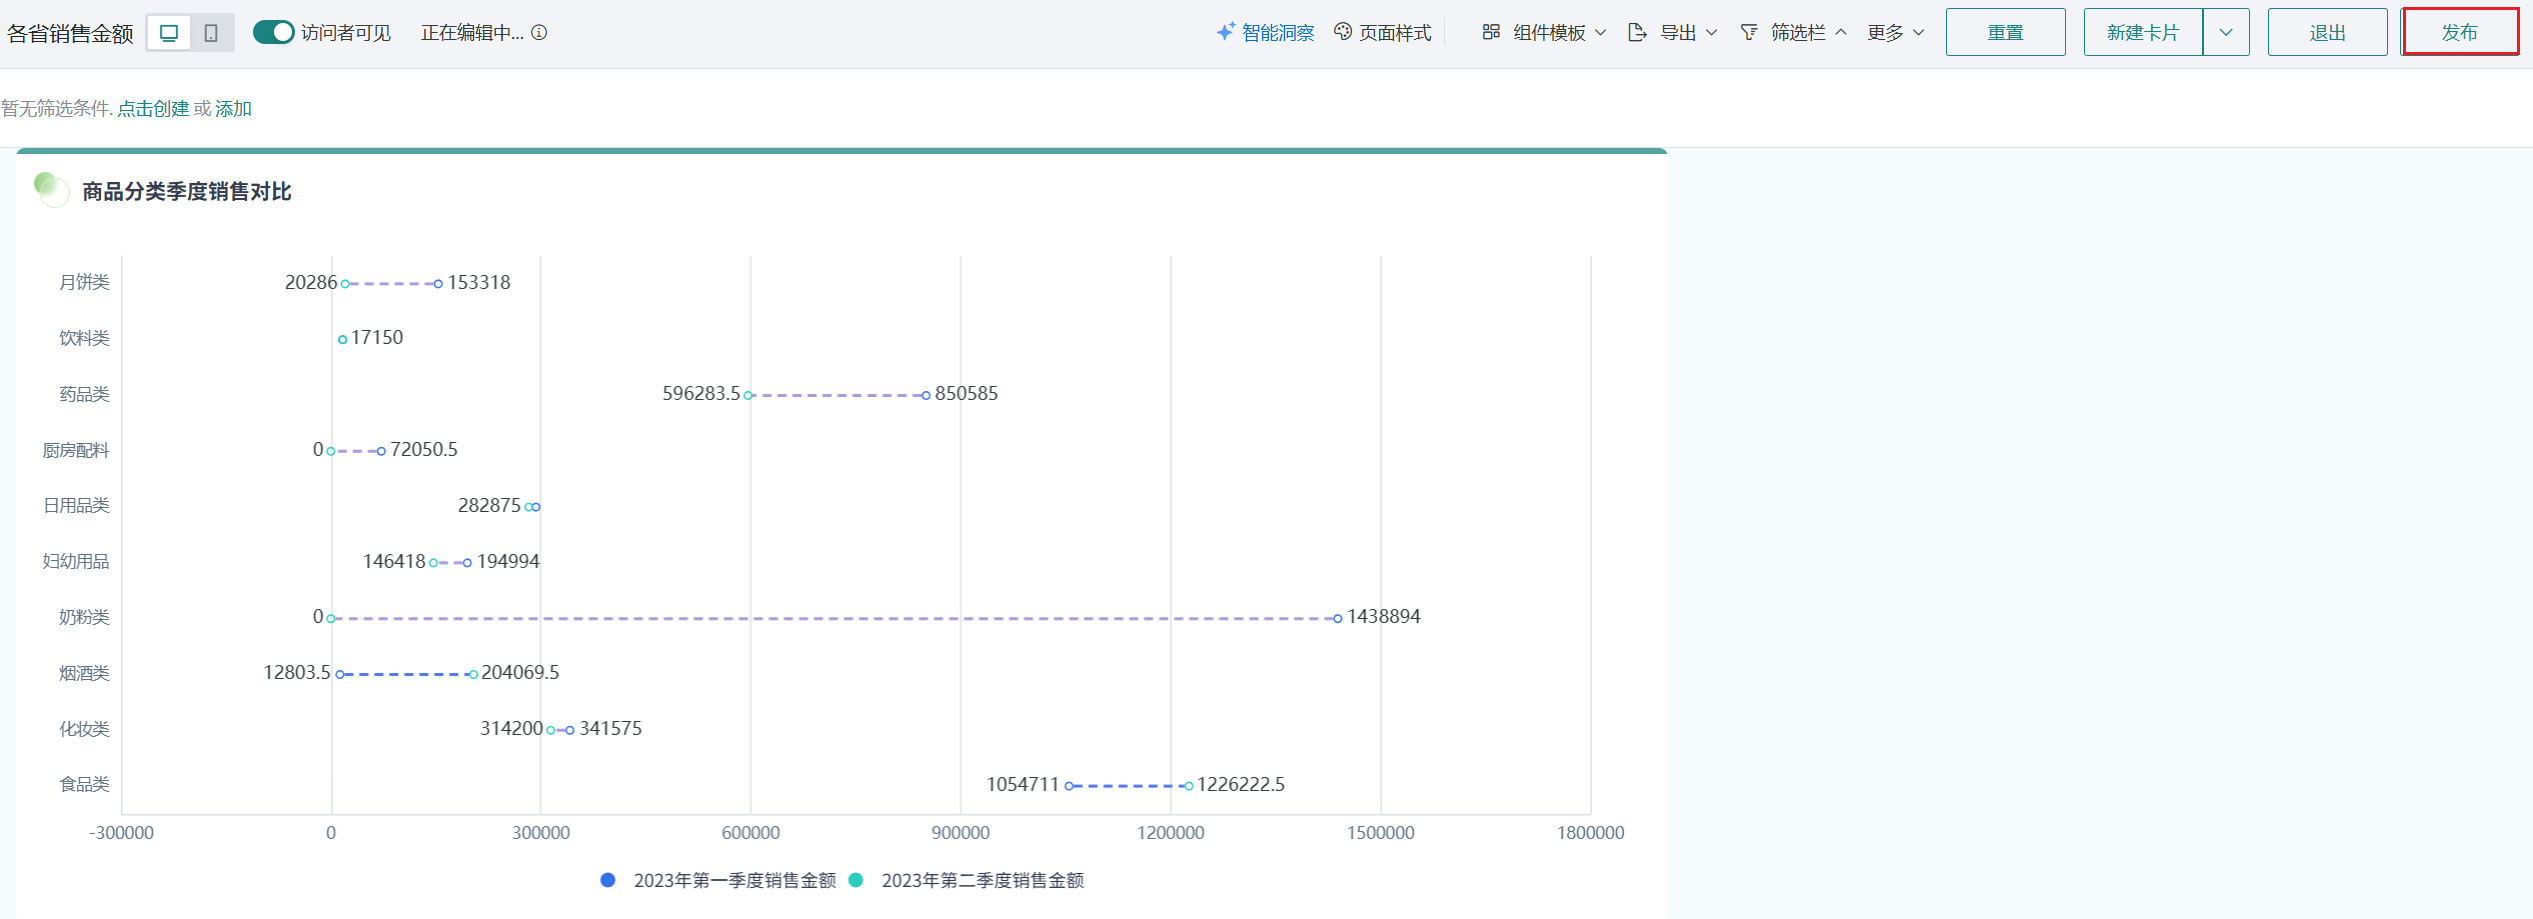Switch to mobile layout view icon
2533x919 pixels.
(x=211, y=33)
